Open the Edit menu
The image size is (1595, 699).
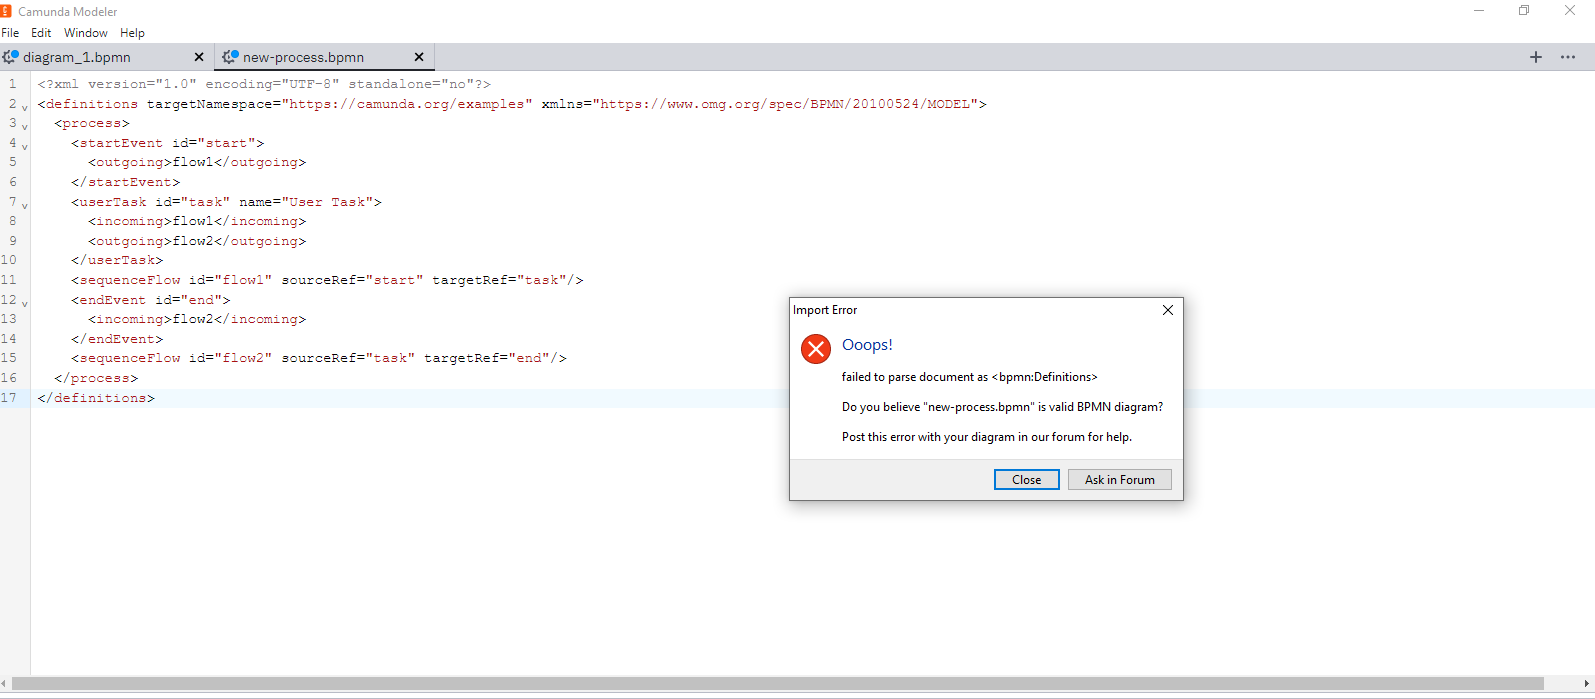[41, 33]
